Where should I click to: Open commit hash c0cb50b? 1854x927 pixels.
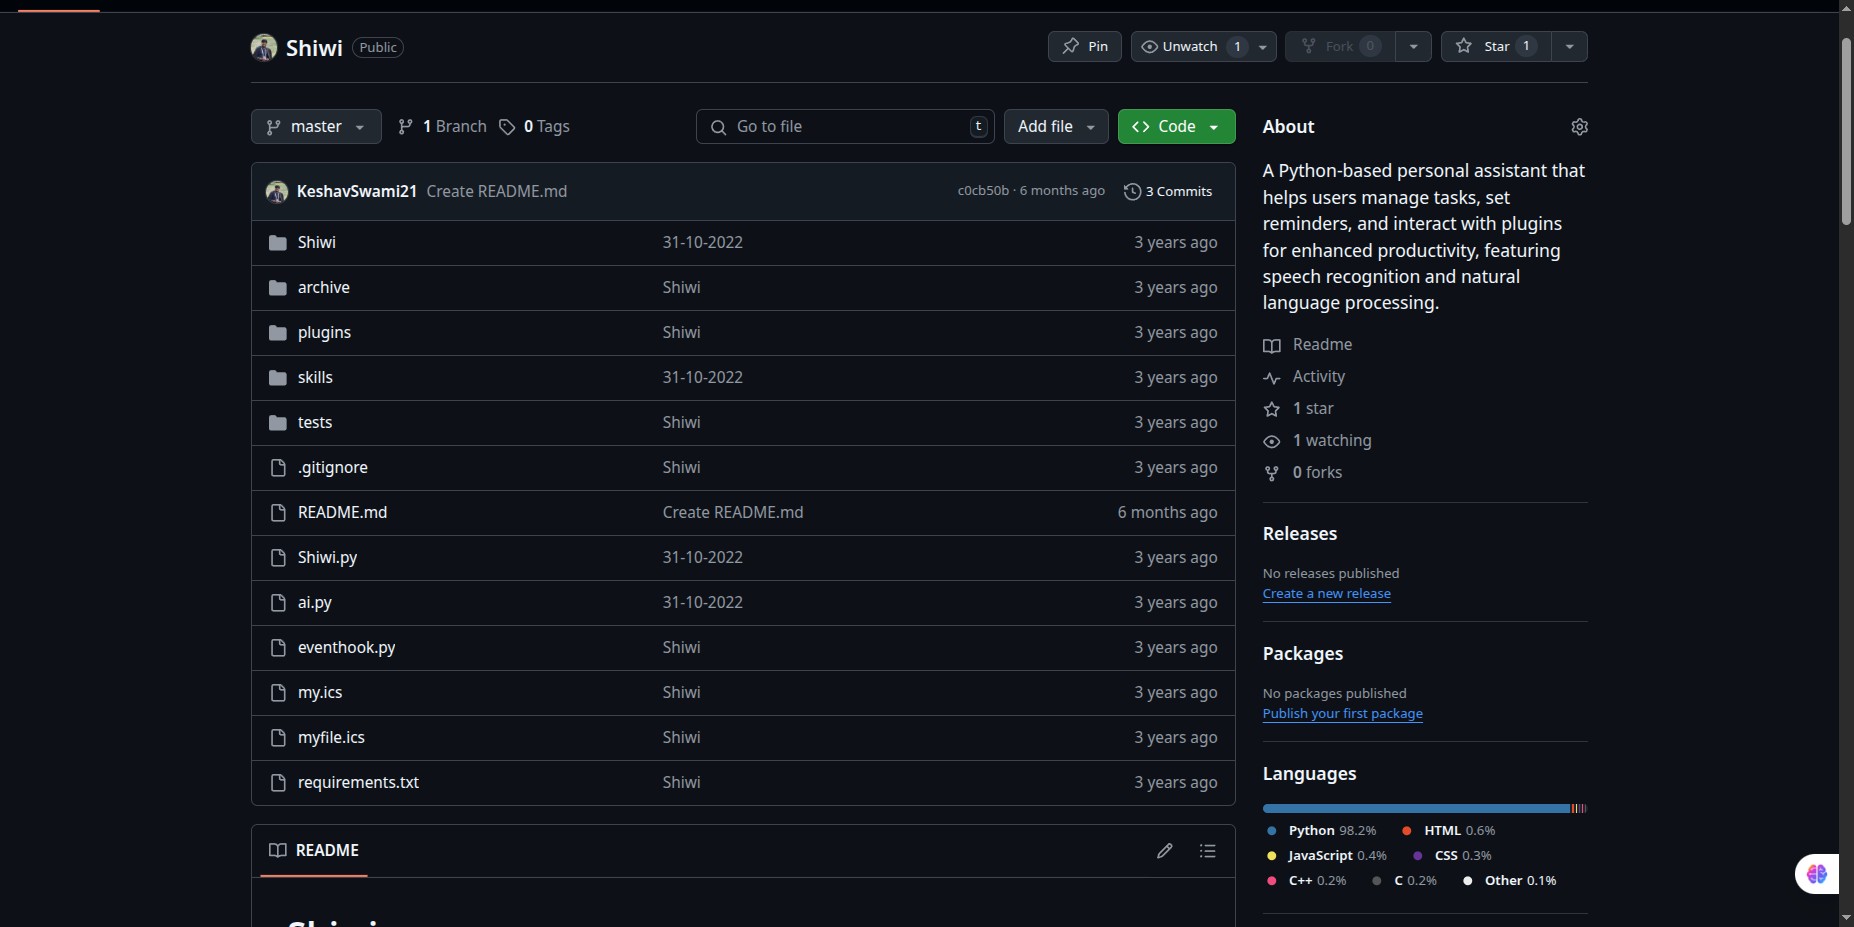983,191
